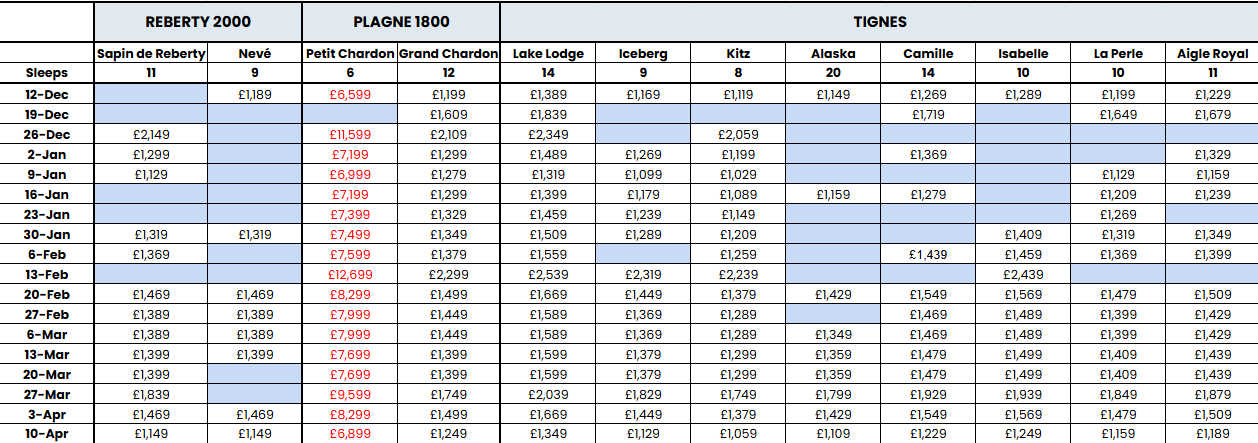Click the TIGNES resort header

tap(879, 22)
